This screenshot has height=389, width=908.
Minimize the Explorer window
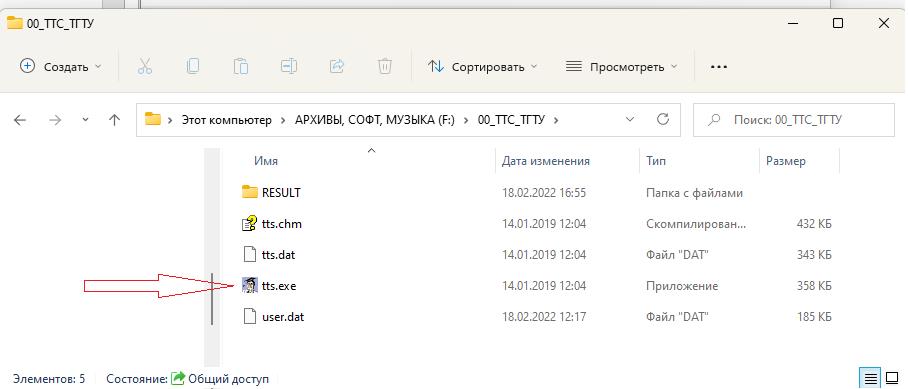[x=792, y=23]
